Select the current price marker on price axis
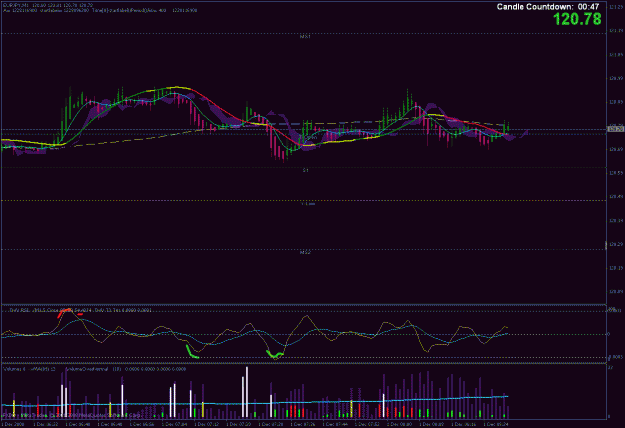The image size is (625, 428). [x=616, y=129]
